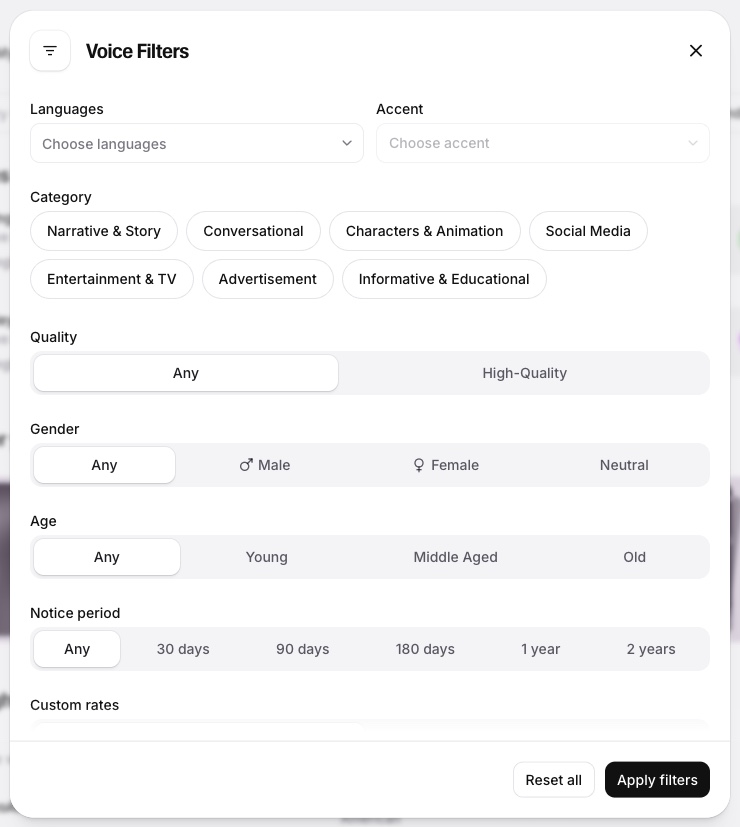Viewport: 740px width, 827px height.
Task: Click the Apply filters button
Action: (x=657, y=780)
